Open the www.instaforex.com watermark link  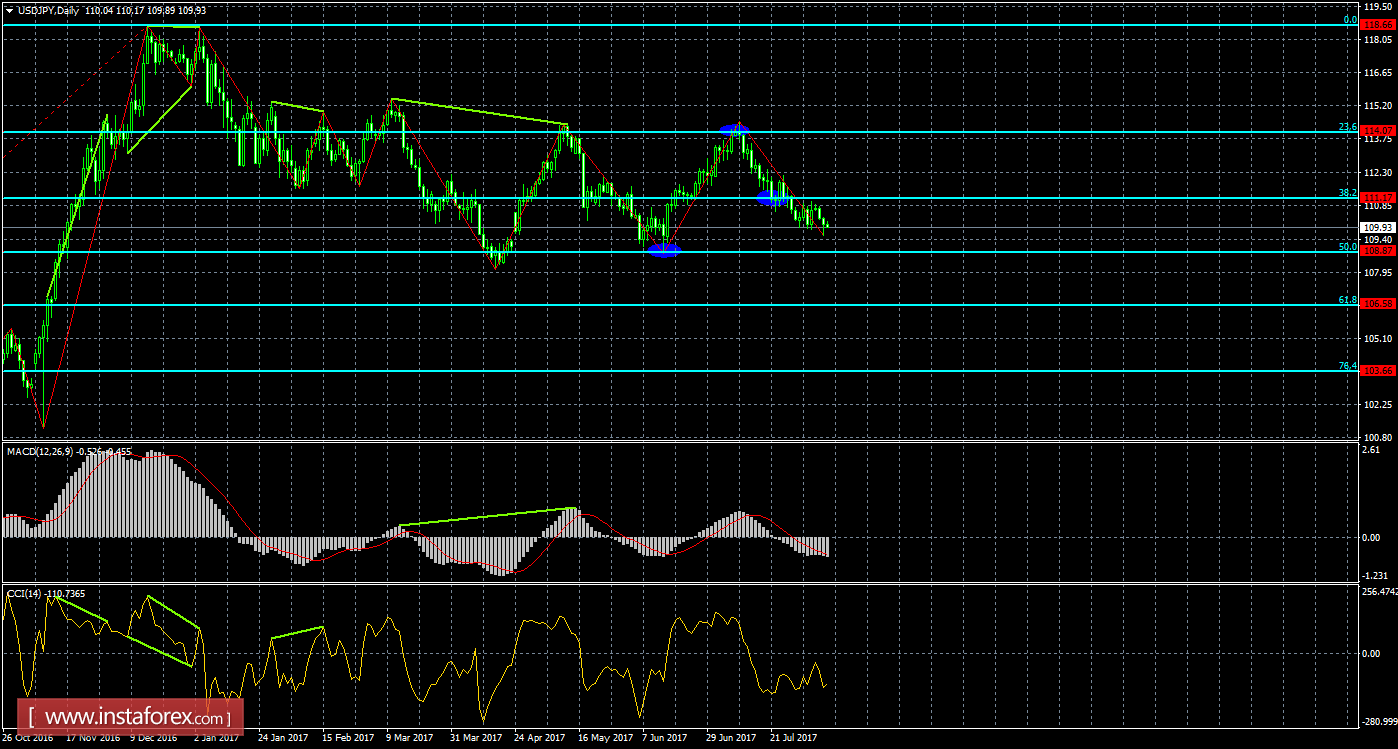pyautogui.click(x=131, y=717)
